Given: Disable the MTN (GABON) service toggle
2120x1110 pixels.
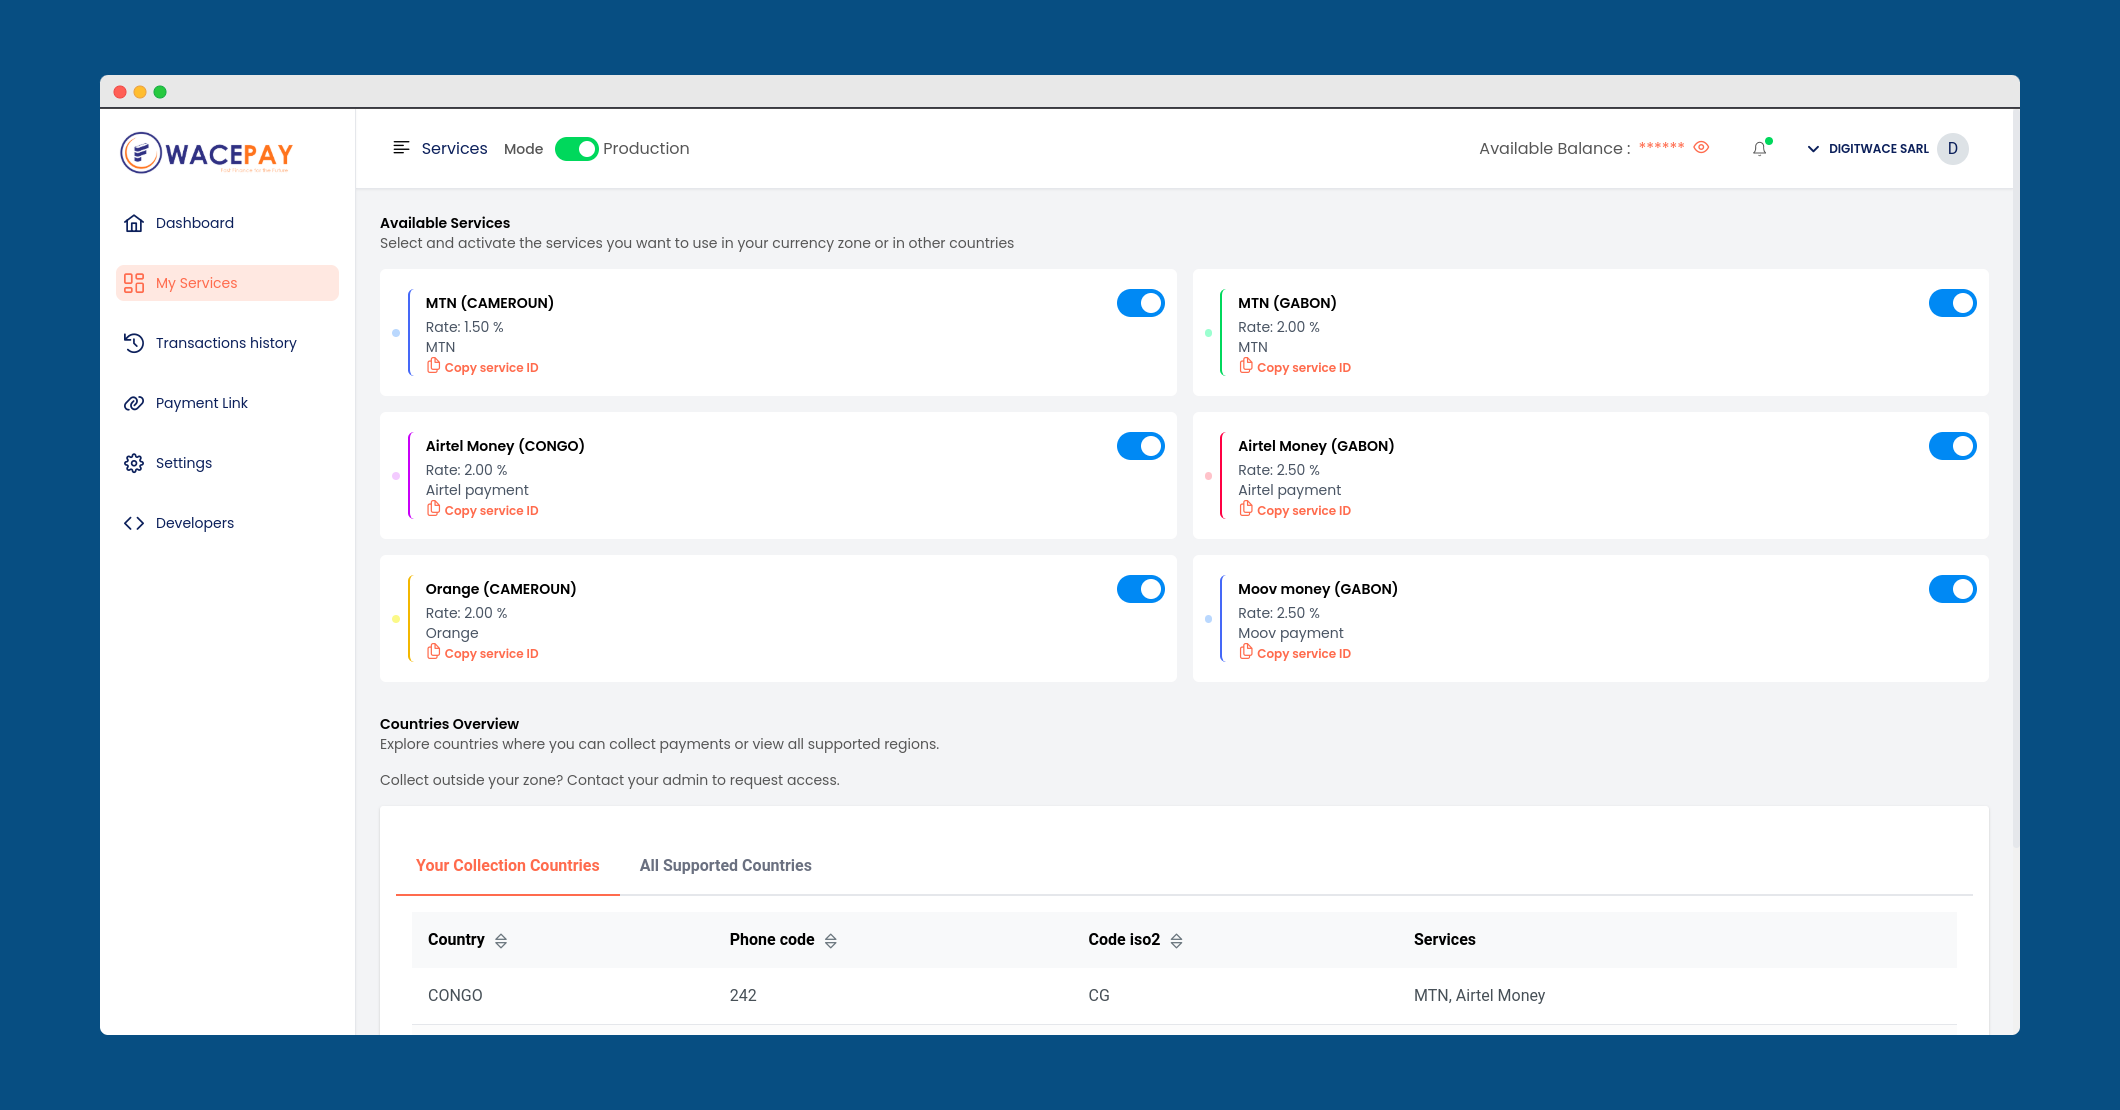Looking at the screenshot, I should click(x=1952, y=303).
